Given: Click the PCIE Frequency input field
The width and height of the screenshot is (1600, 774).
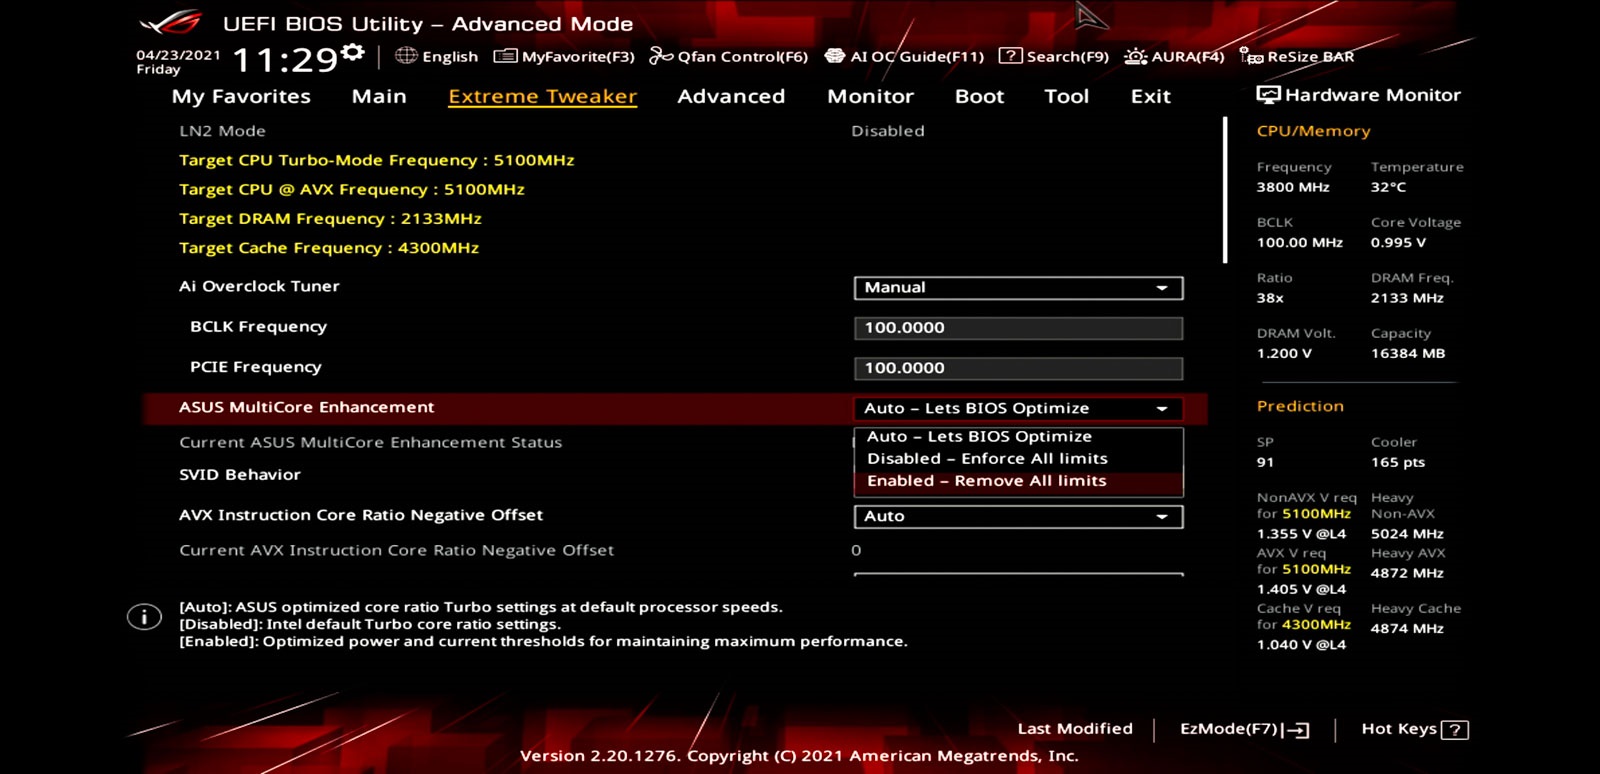Looking at the screenshot, I should tap(1018, 368).
